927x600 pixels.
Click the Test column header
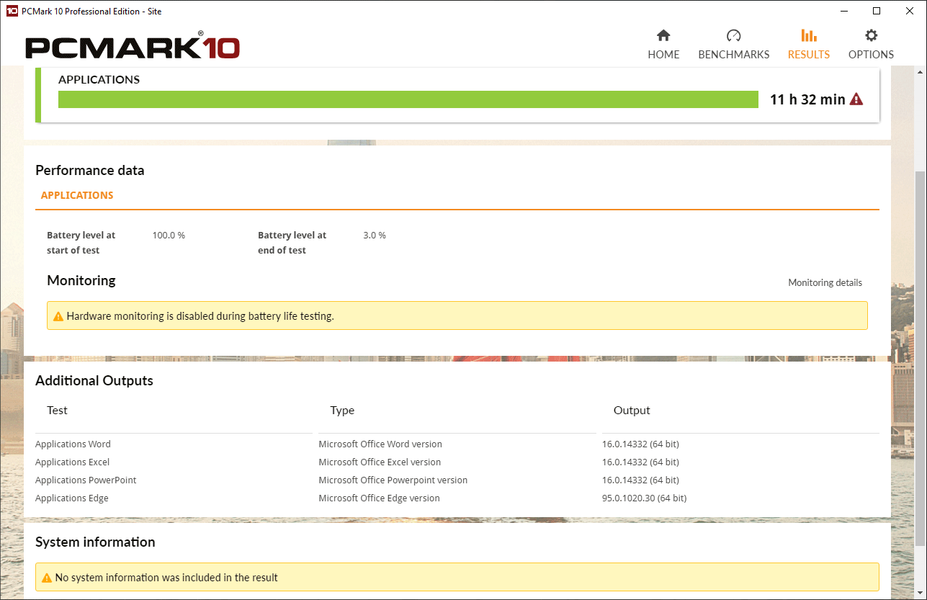pos(57,410)
